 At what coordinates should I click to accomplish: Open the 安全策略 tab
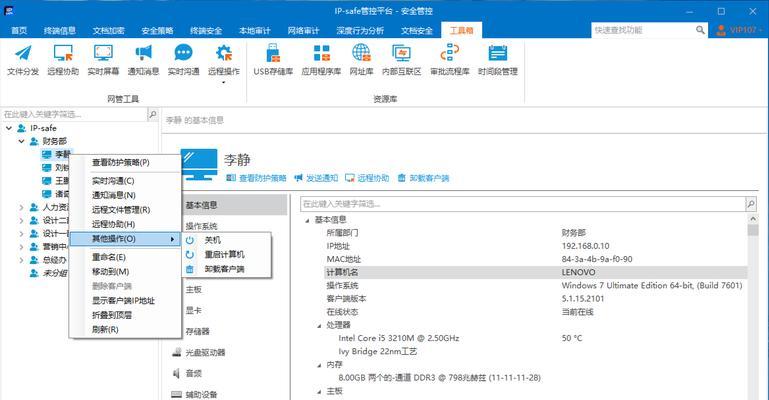click(157, 30)
